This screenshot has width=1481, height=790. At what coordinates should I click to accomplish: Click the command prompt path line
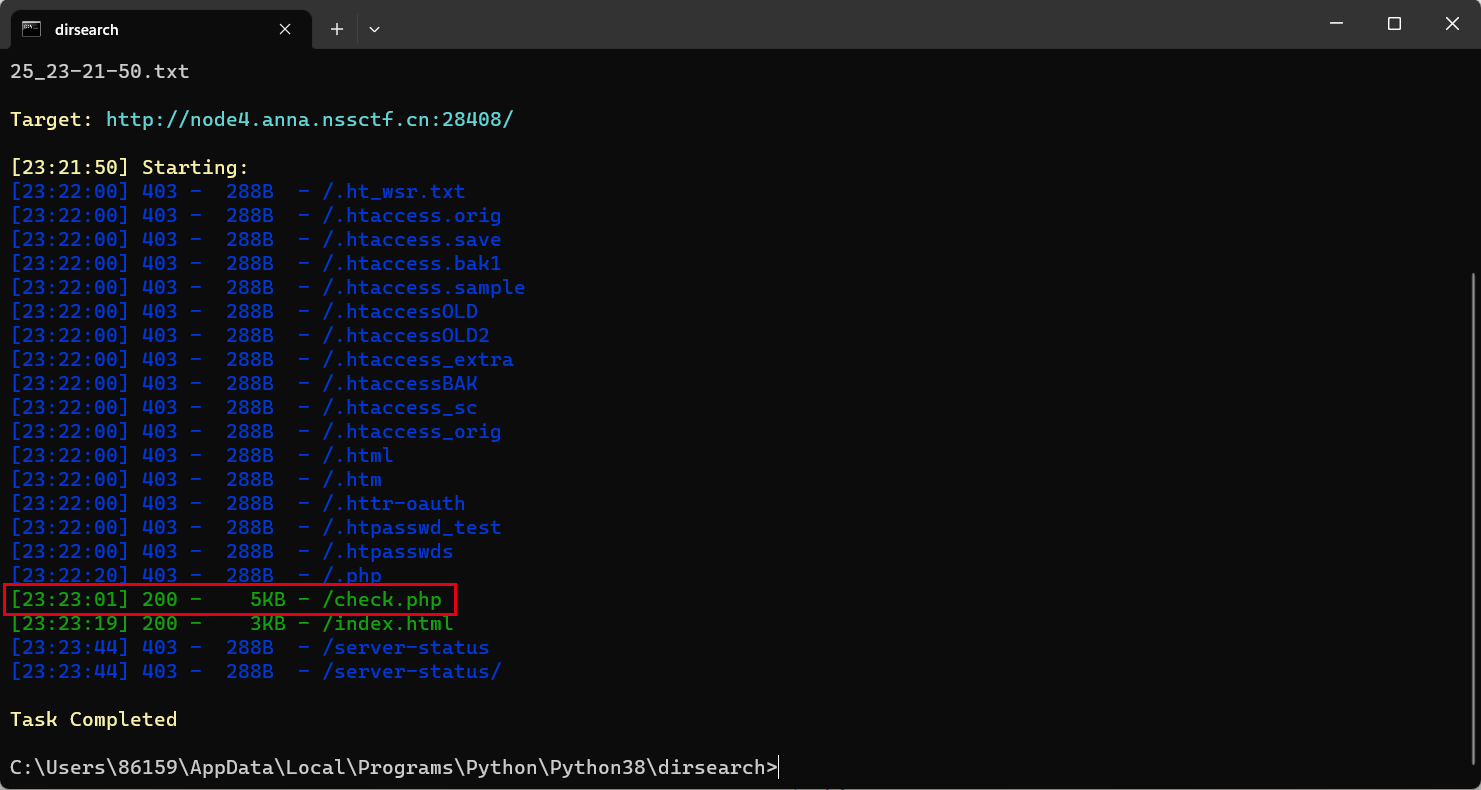[x=393, y=767]
